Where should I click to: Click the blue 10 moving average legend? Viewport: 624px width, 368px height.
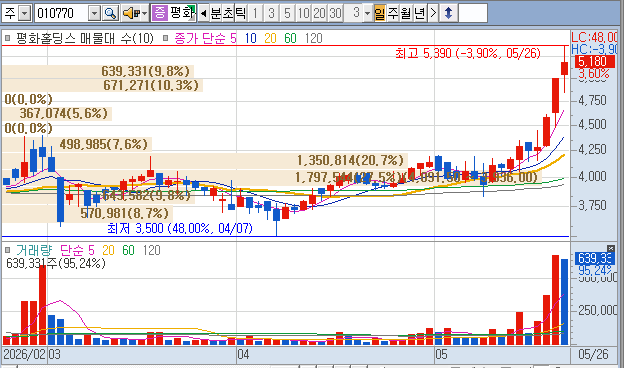[x=250, y=38]
